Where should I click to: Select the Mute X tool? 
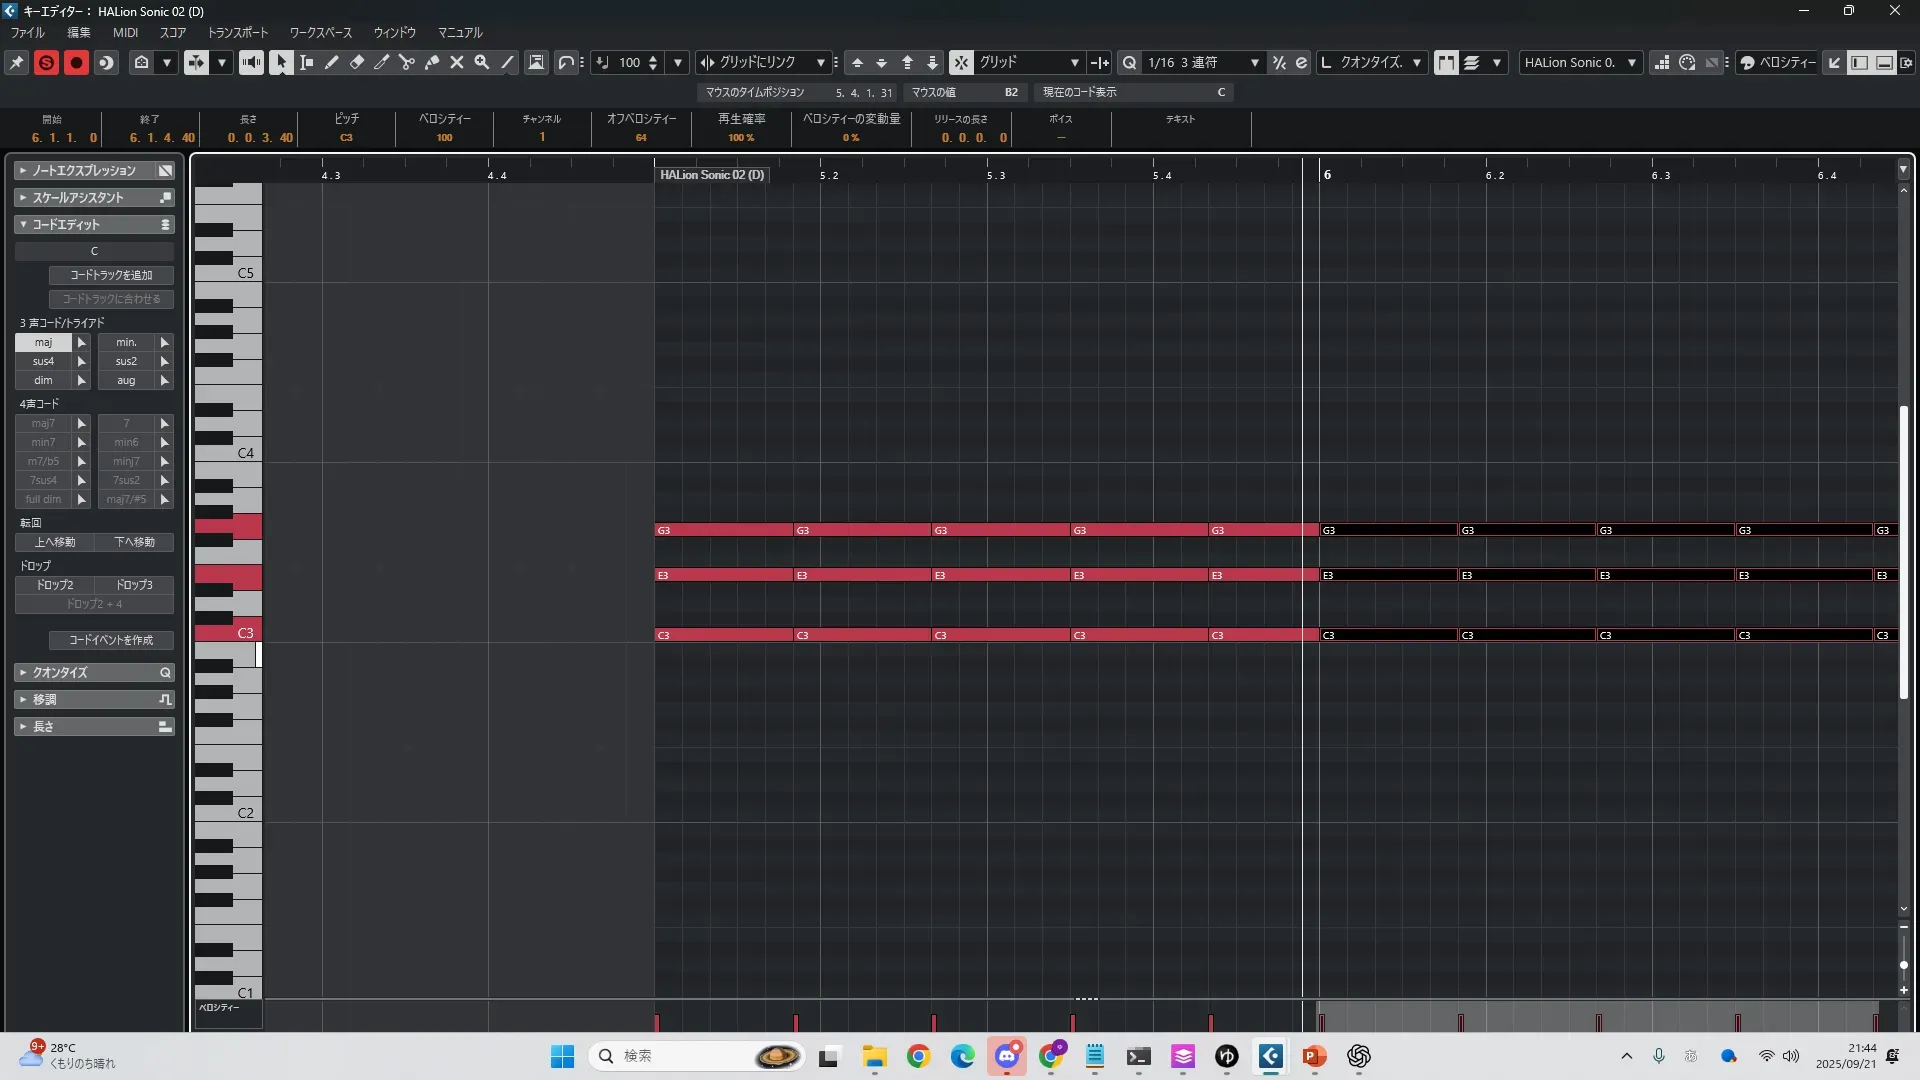coord(457,62)
